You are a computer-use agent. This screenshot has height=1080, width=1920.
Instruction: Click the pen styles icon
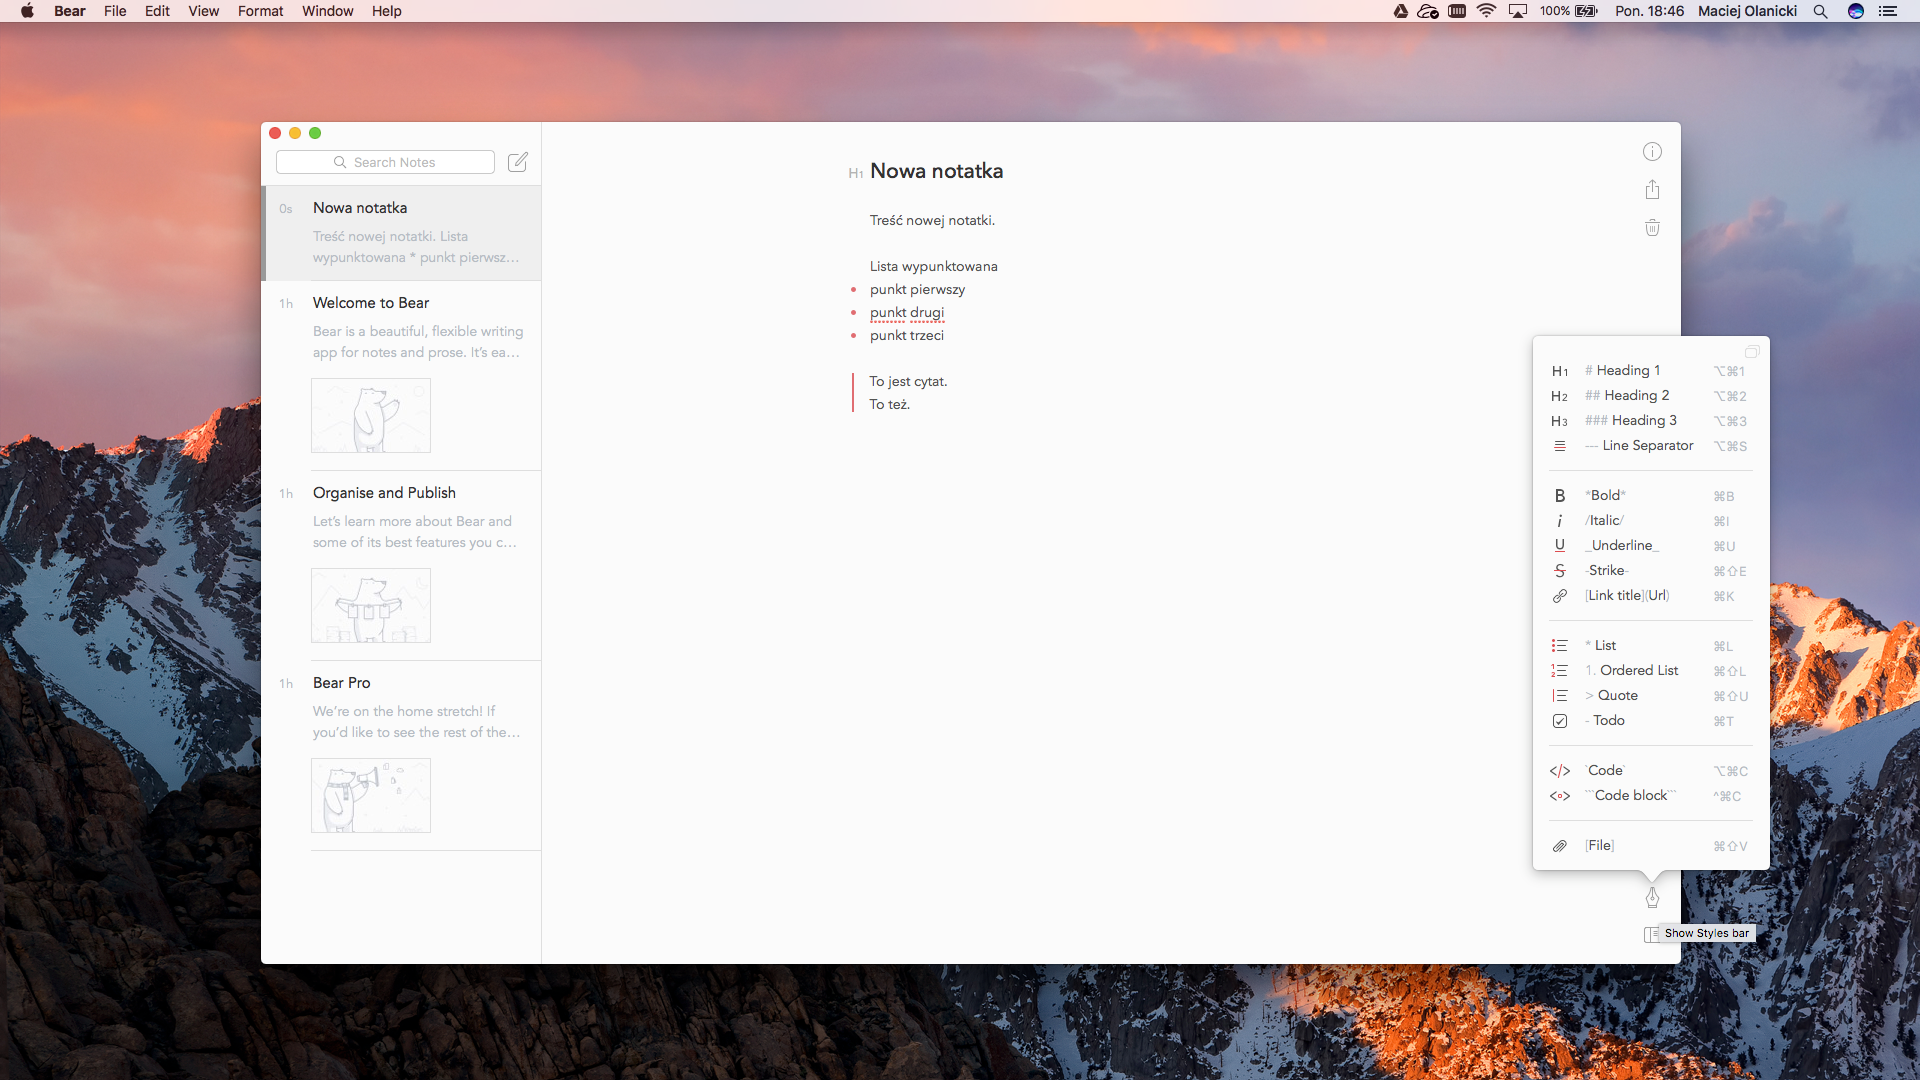[x=1652, y=898]
